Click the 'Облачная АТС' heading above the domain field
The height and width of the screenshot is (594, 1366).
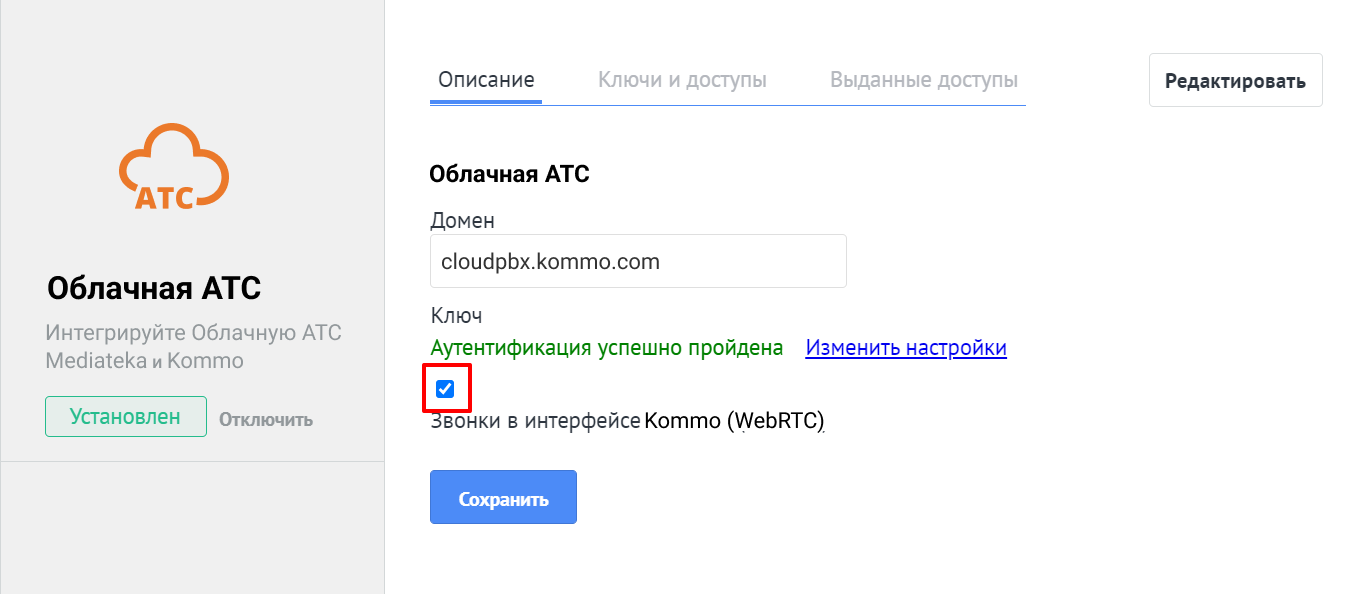pyautogui.click(x=509, y=174)
